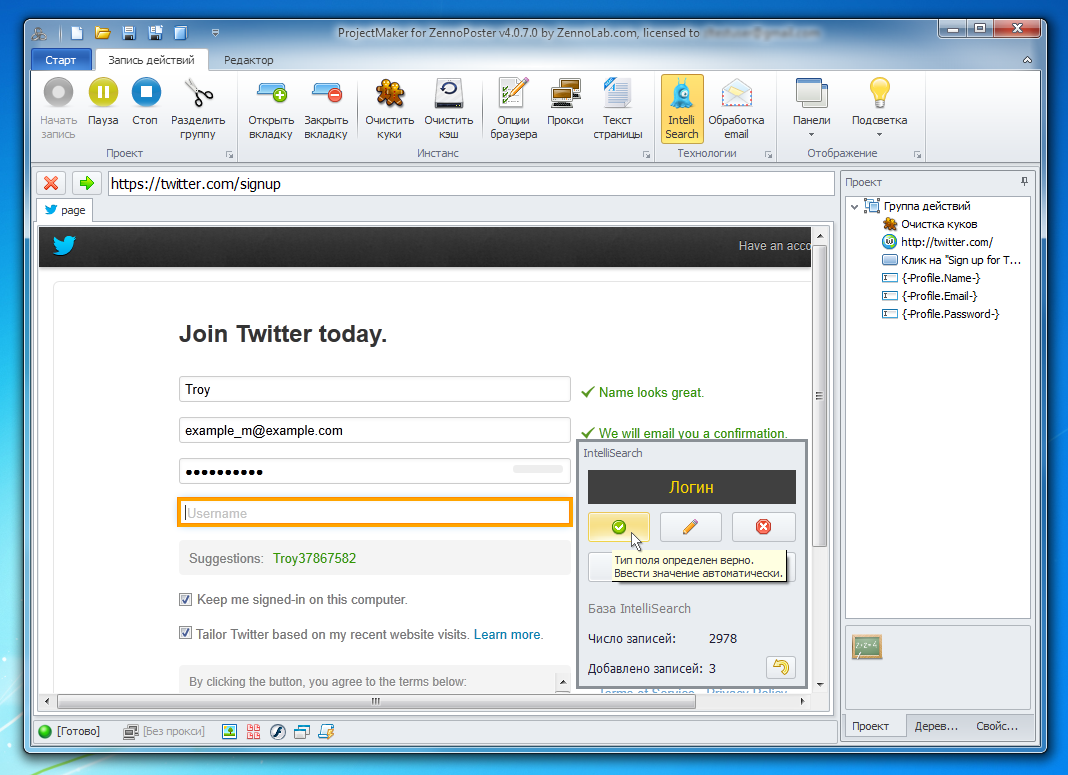Image resolution: width=1068 pixels, height=775 pixels.
Task: Click the Username input field
Action: (x=375, y=513)
